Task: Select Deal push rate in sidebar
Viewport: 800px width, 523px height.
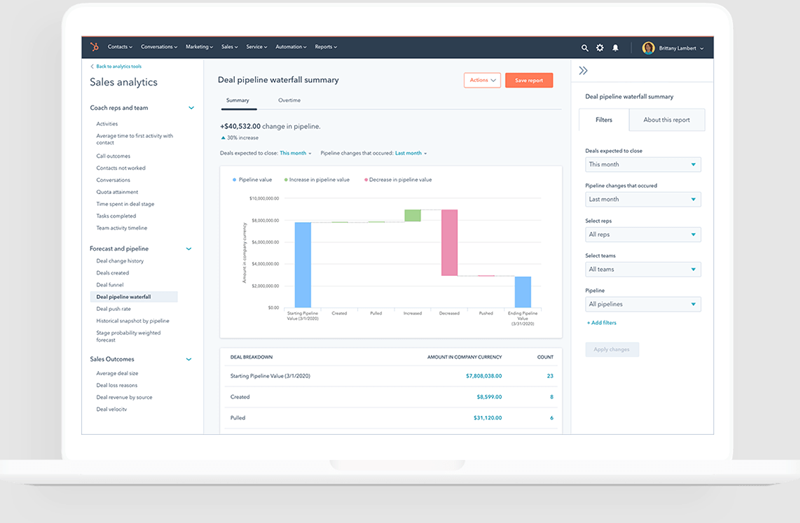Action: pos(113,309)
